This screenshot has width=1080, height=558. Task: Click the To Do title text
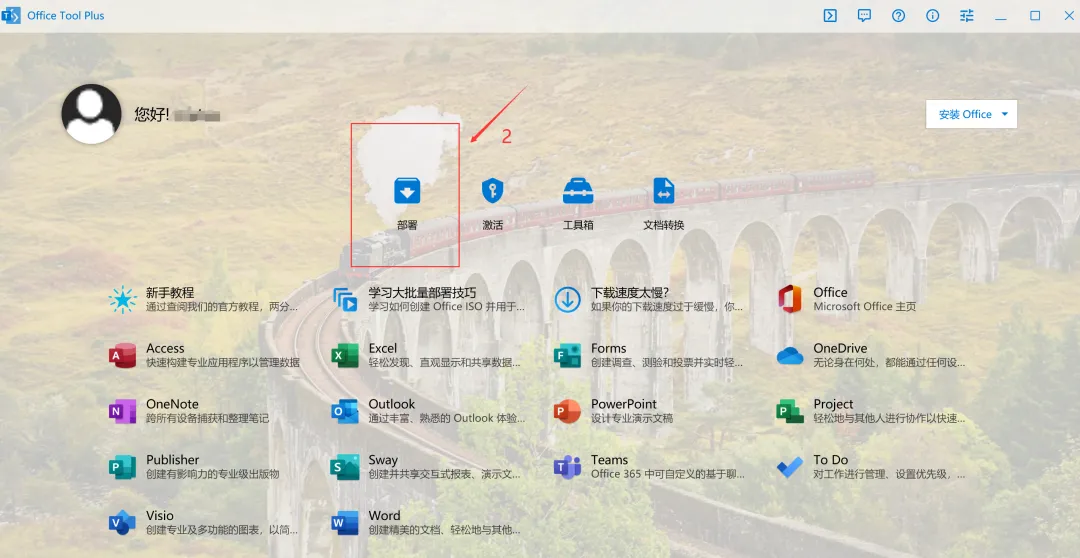click(831, 459)
